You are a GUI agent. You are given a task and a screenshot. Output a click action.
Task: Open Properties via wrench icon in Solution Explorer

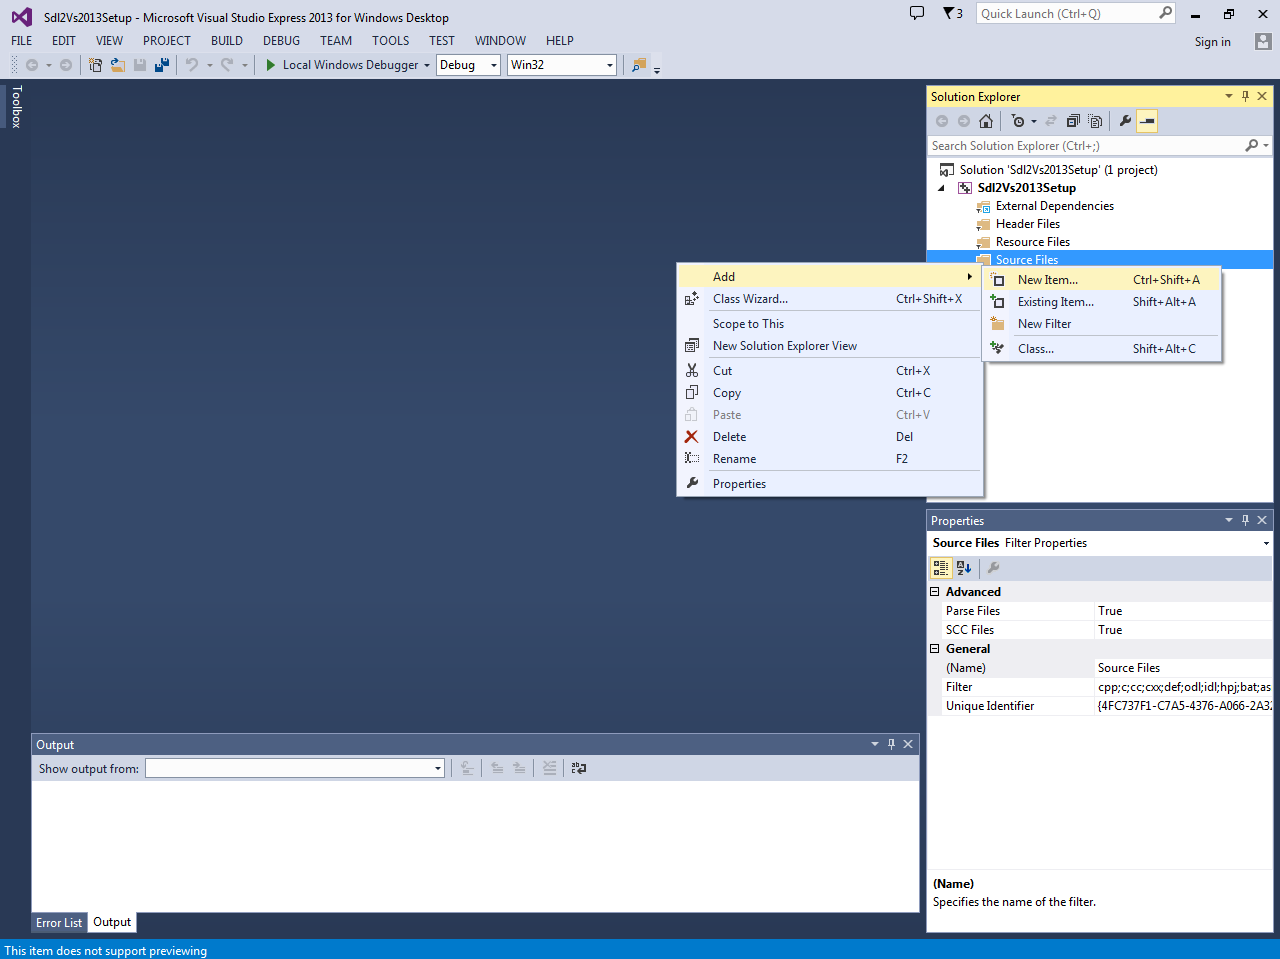pos(1125,120)
